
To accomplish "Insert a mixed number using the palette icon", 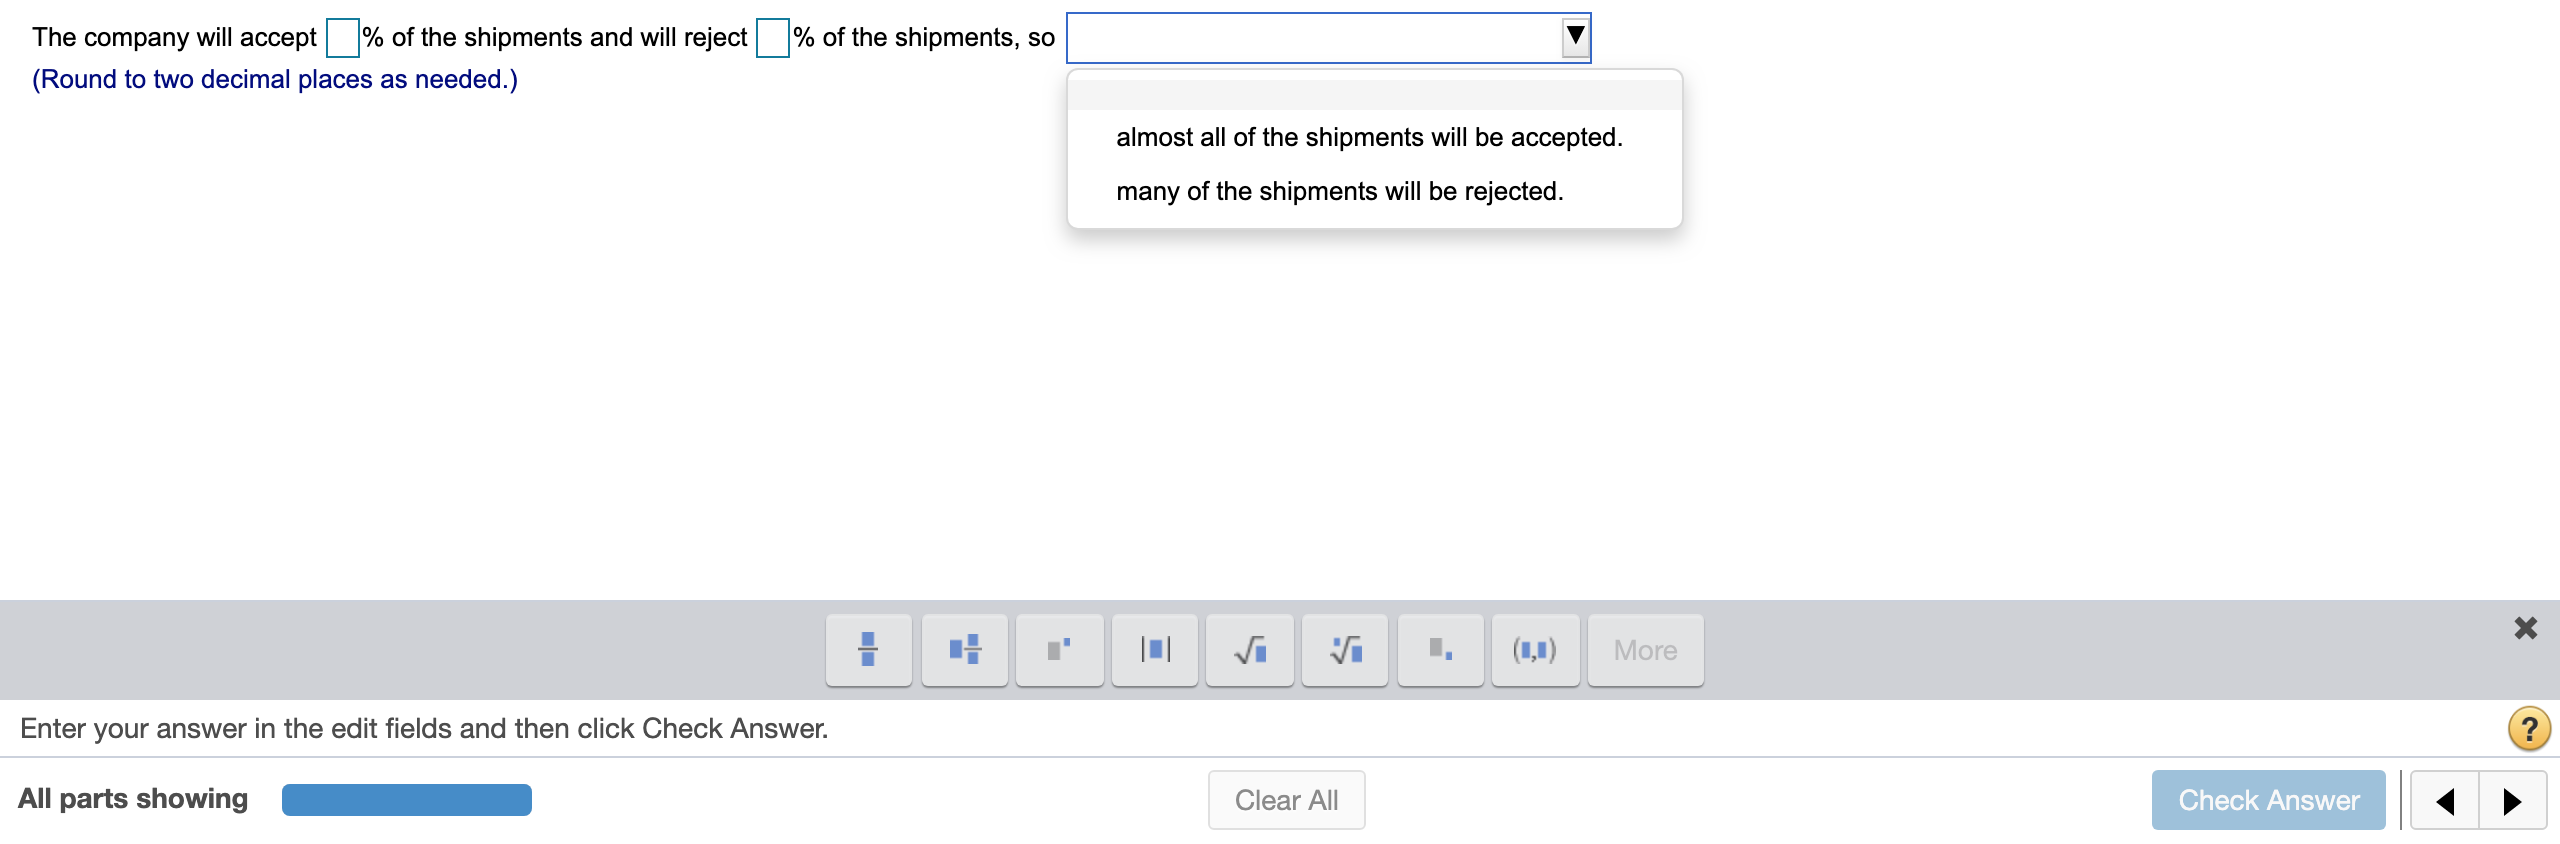I will (x=962, y=650).
